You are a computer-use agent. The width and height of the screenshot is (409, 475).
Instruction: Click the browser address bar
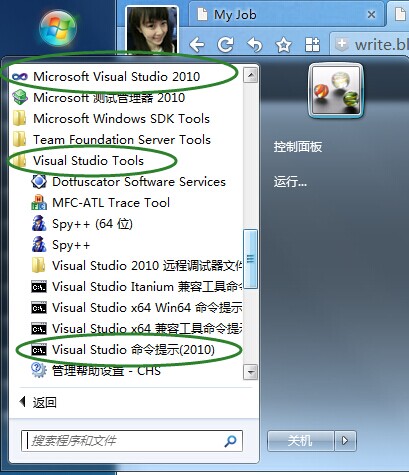tap(369, 44)
